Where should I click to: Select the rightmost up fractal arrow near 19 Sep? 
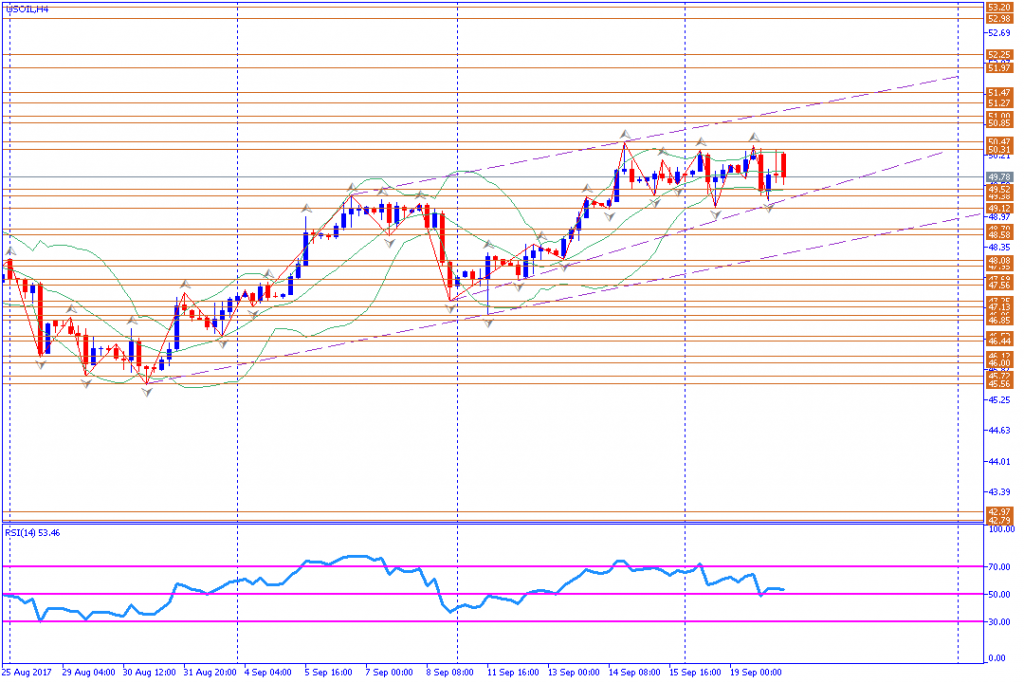753,136
